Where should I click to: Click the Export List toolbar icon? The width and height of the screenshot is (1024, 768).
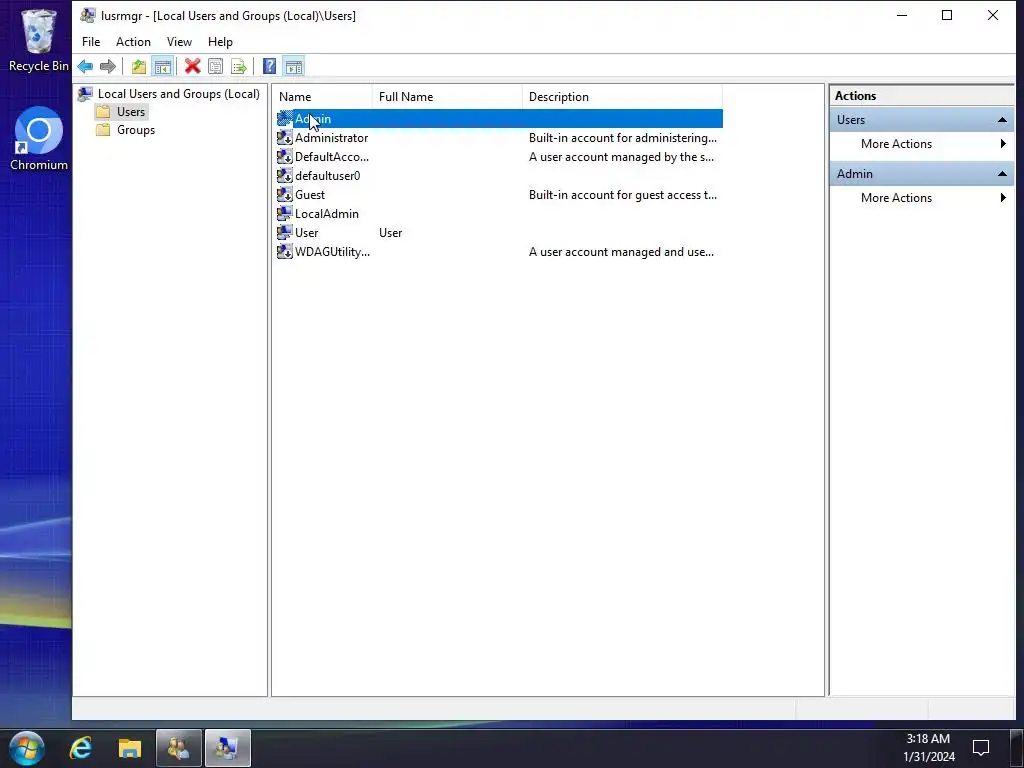[239, 66]
